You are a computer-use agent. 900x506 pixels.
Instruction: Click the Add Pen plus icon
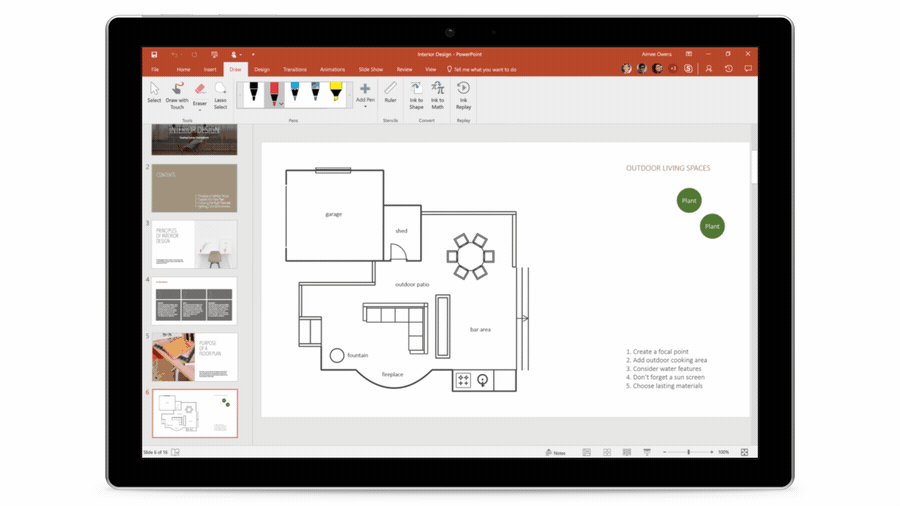click(x=365, y=89)
